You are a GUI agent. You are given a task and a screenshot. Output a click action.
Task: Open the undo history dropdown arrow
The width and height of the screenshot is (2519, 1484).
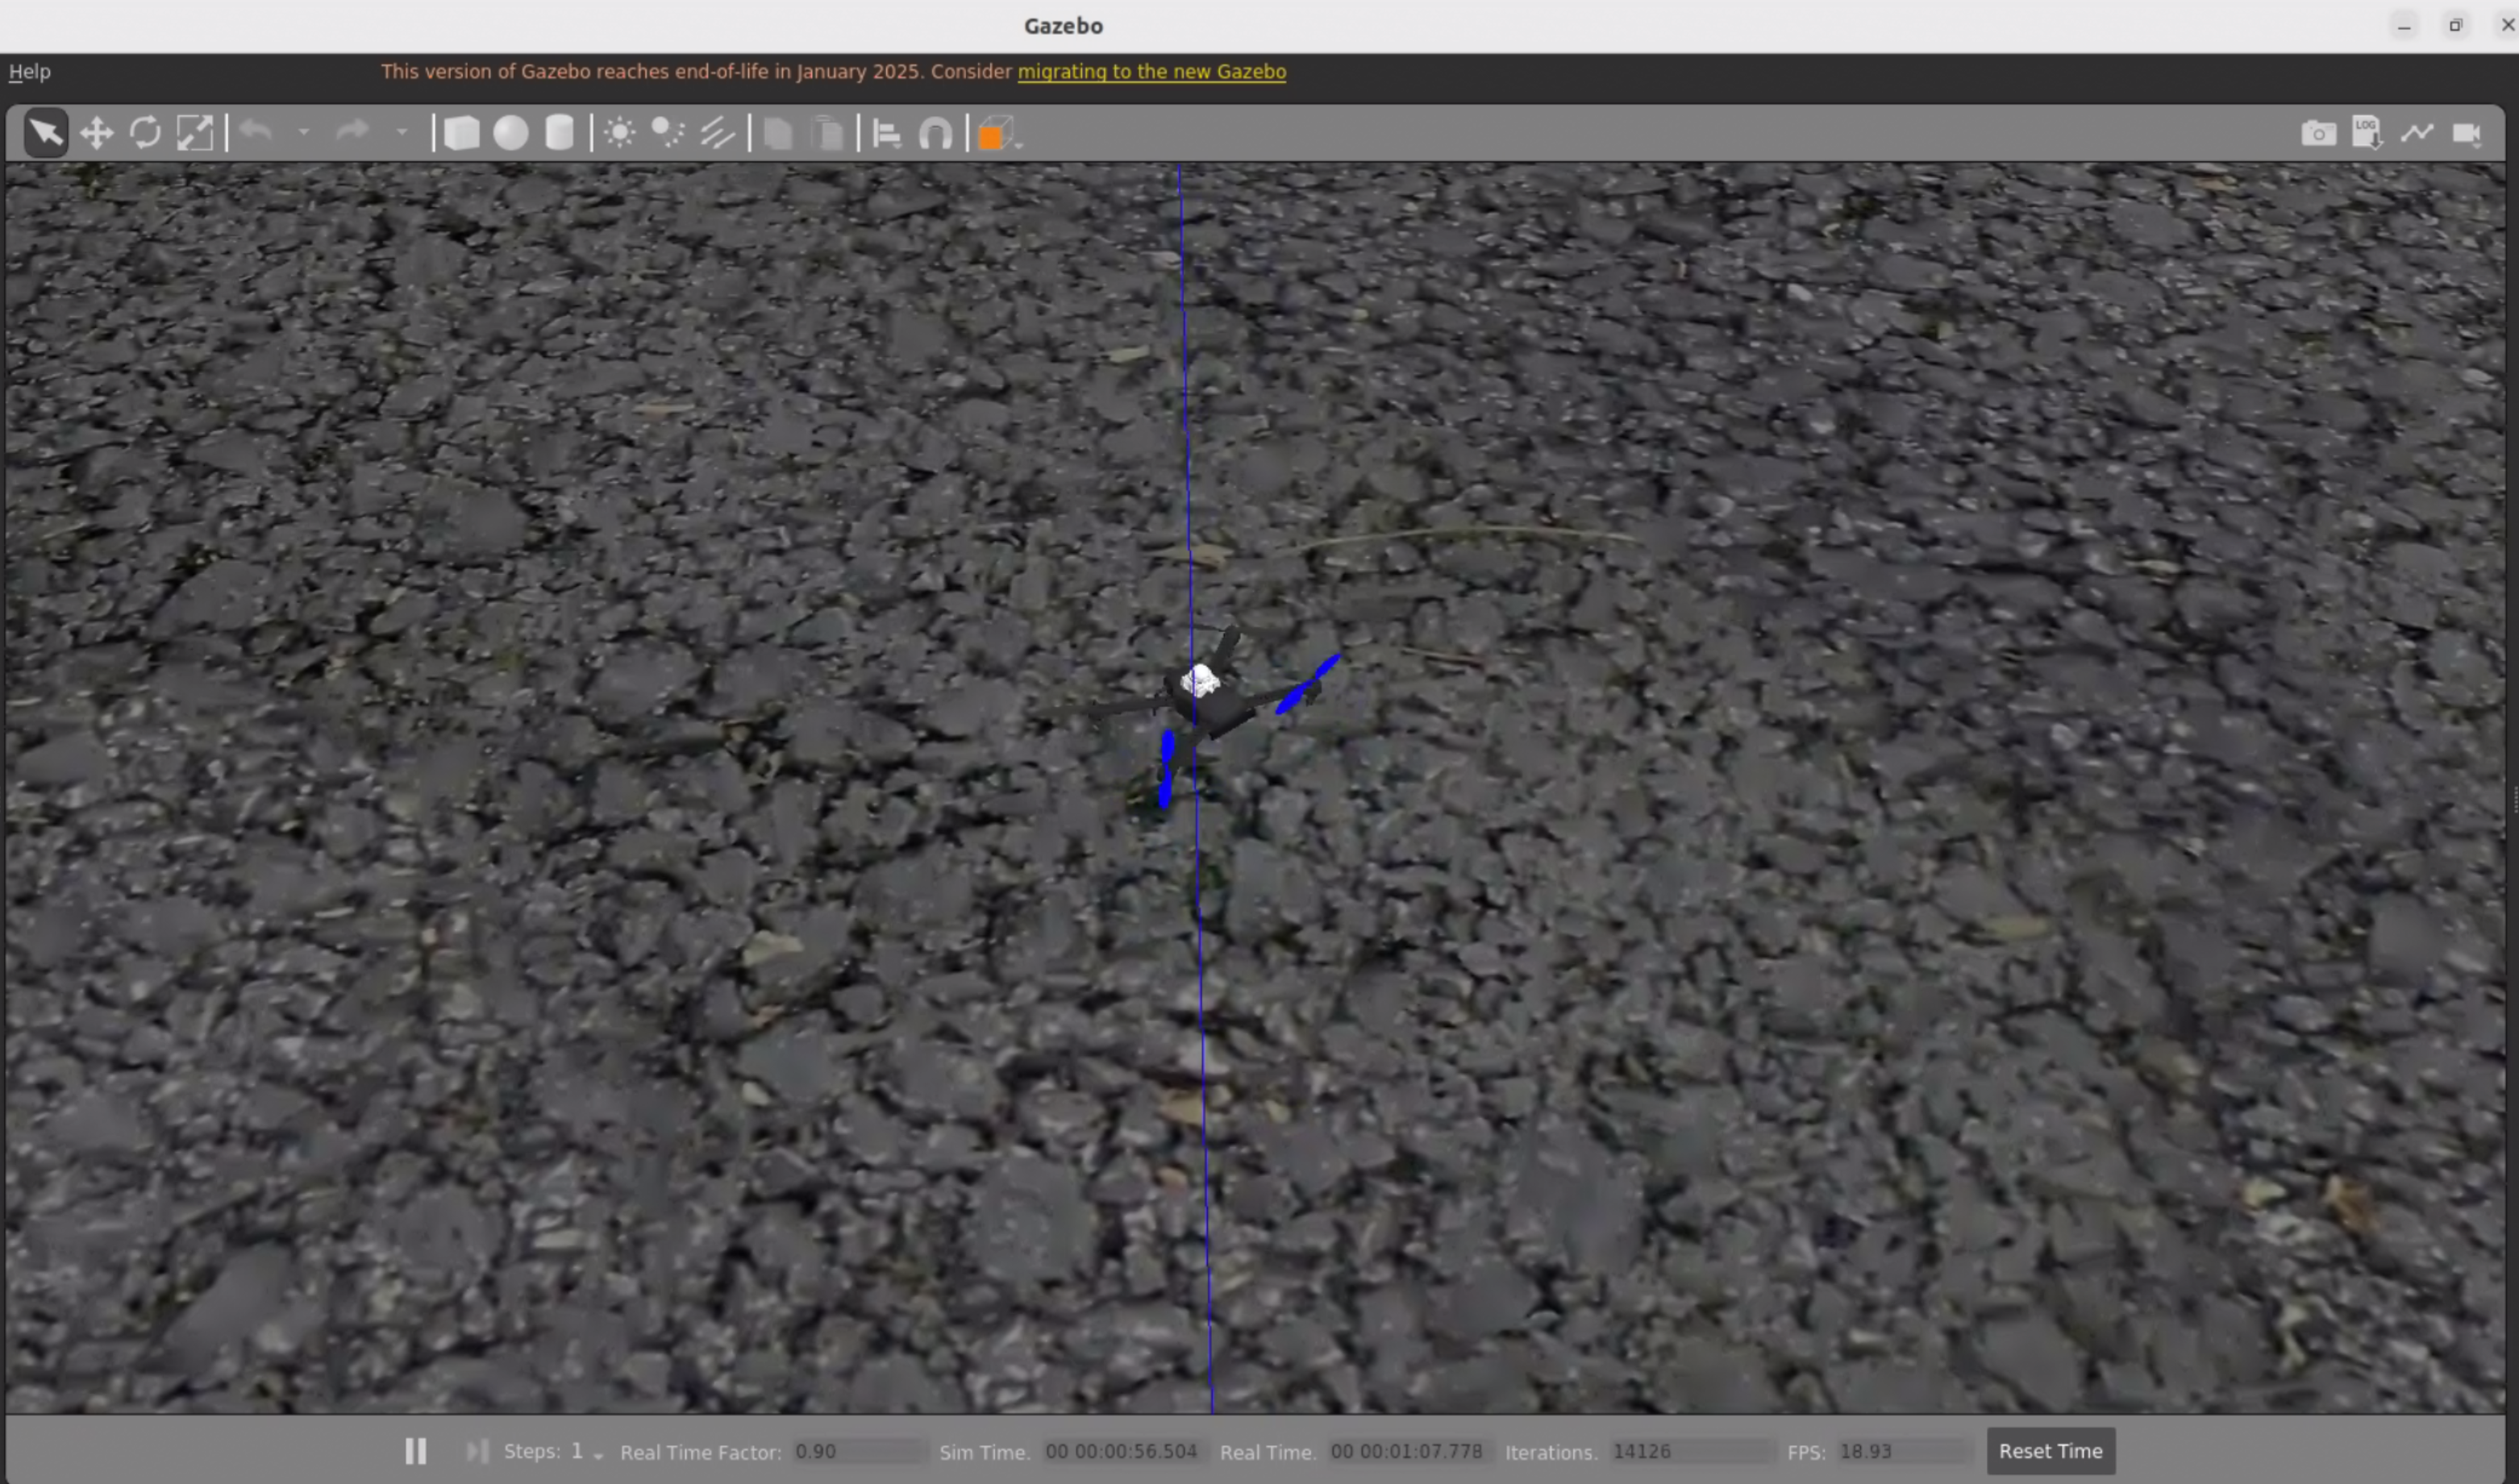click(303, 132)
